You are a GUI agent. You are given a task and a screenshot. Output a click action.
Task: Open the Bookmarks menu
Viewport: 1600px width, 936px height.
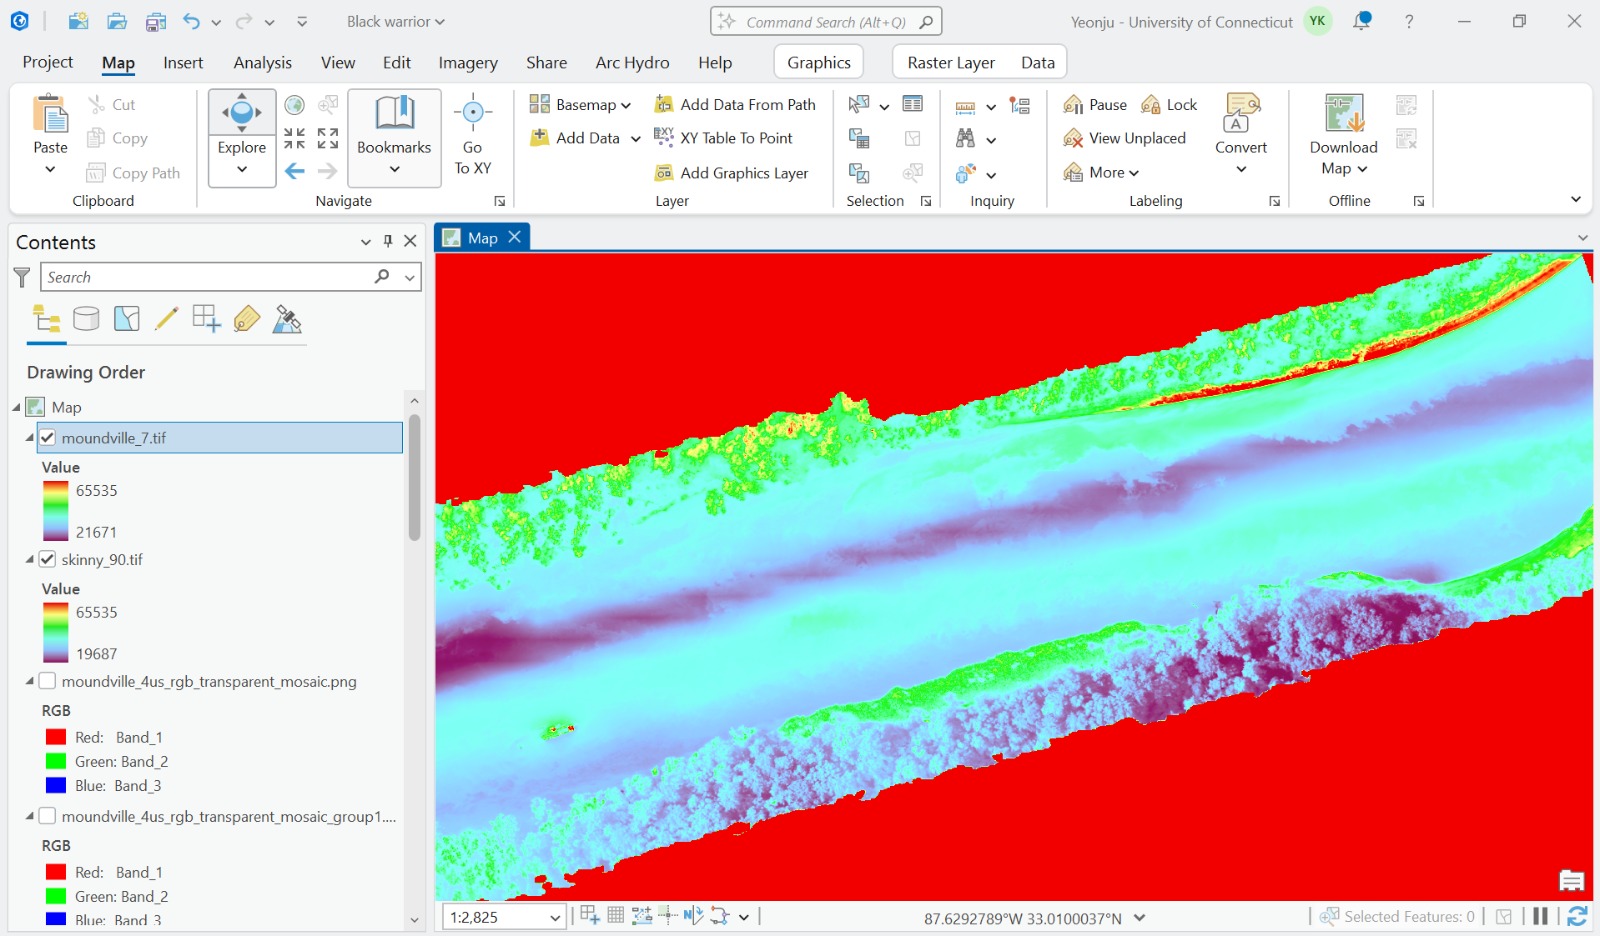pos(394,138)
